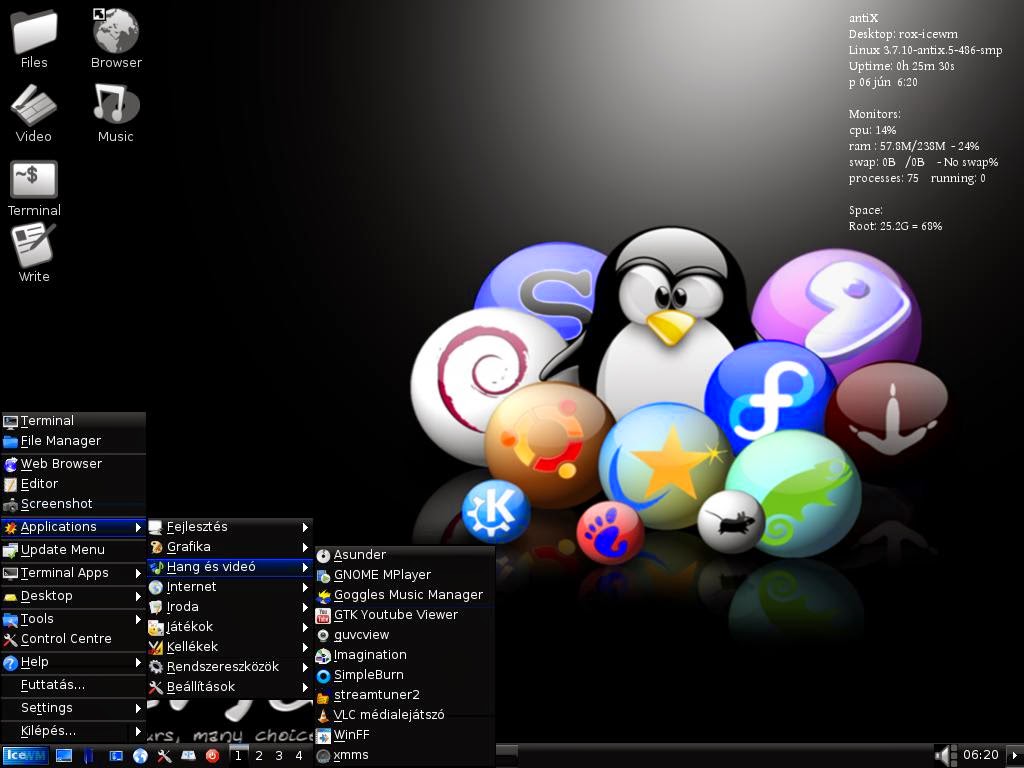Image resolution: width=1024 pixels, height=768 pixels.
Task: Expand the Kilépés... submenu arrow
Action: (x=138, y=731)
